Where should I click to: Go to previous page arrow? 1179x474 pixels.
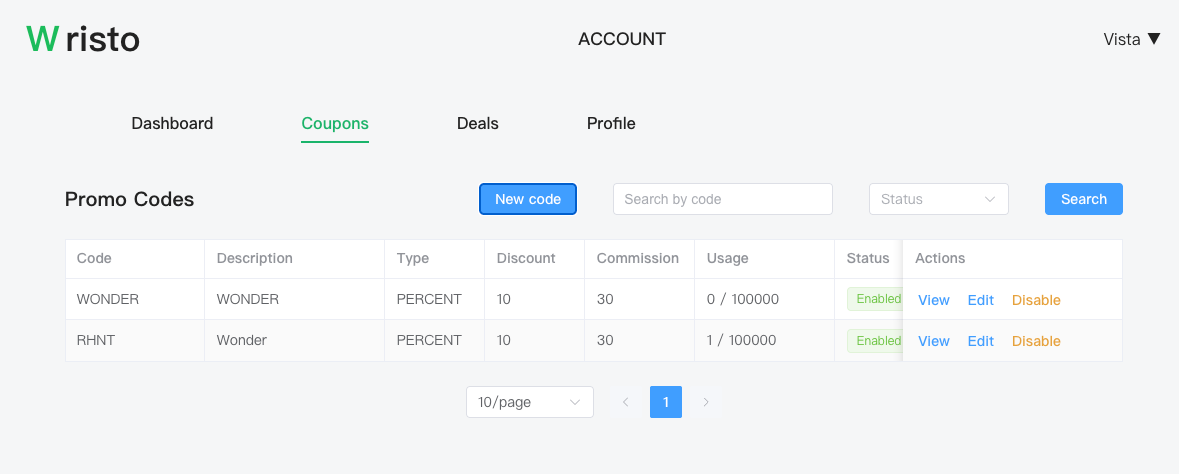pyautogui.click(x=626, y=402)
